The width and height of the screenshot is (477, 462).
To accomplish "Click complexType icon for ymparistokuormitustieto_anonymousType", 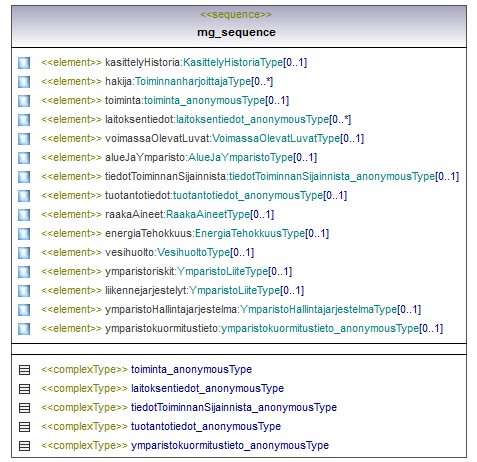I will tap(24, 446).
